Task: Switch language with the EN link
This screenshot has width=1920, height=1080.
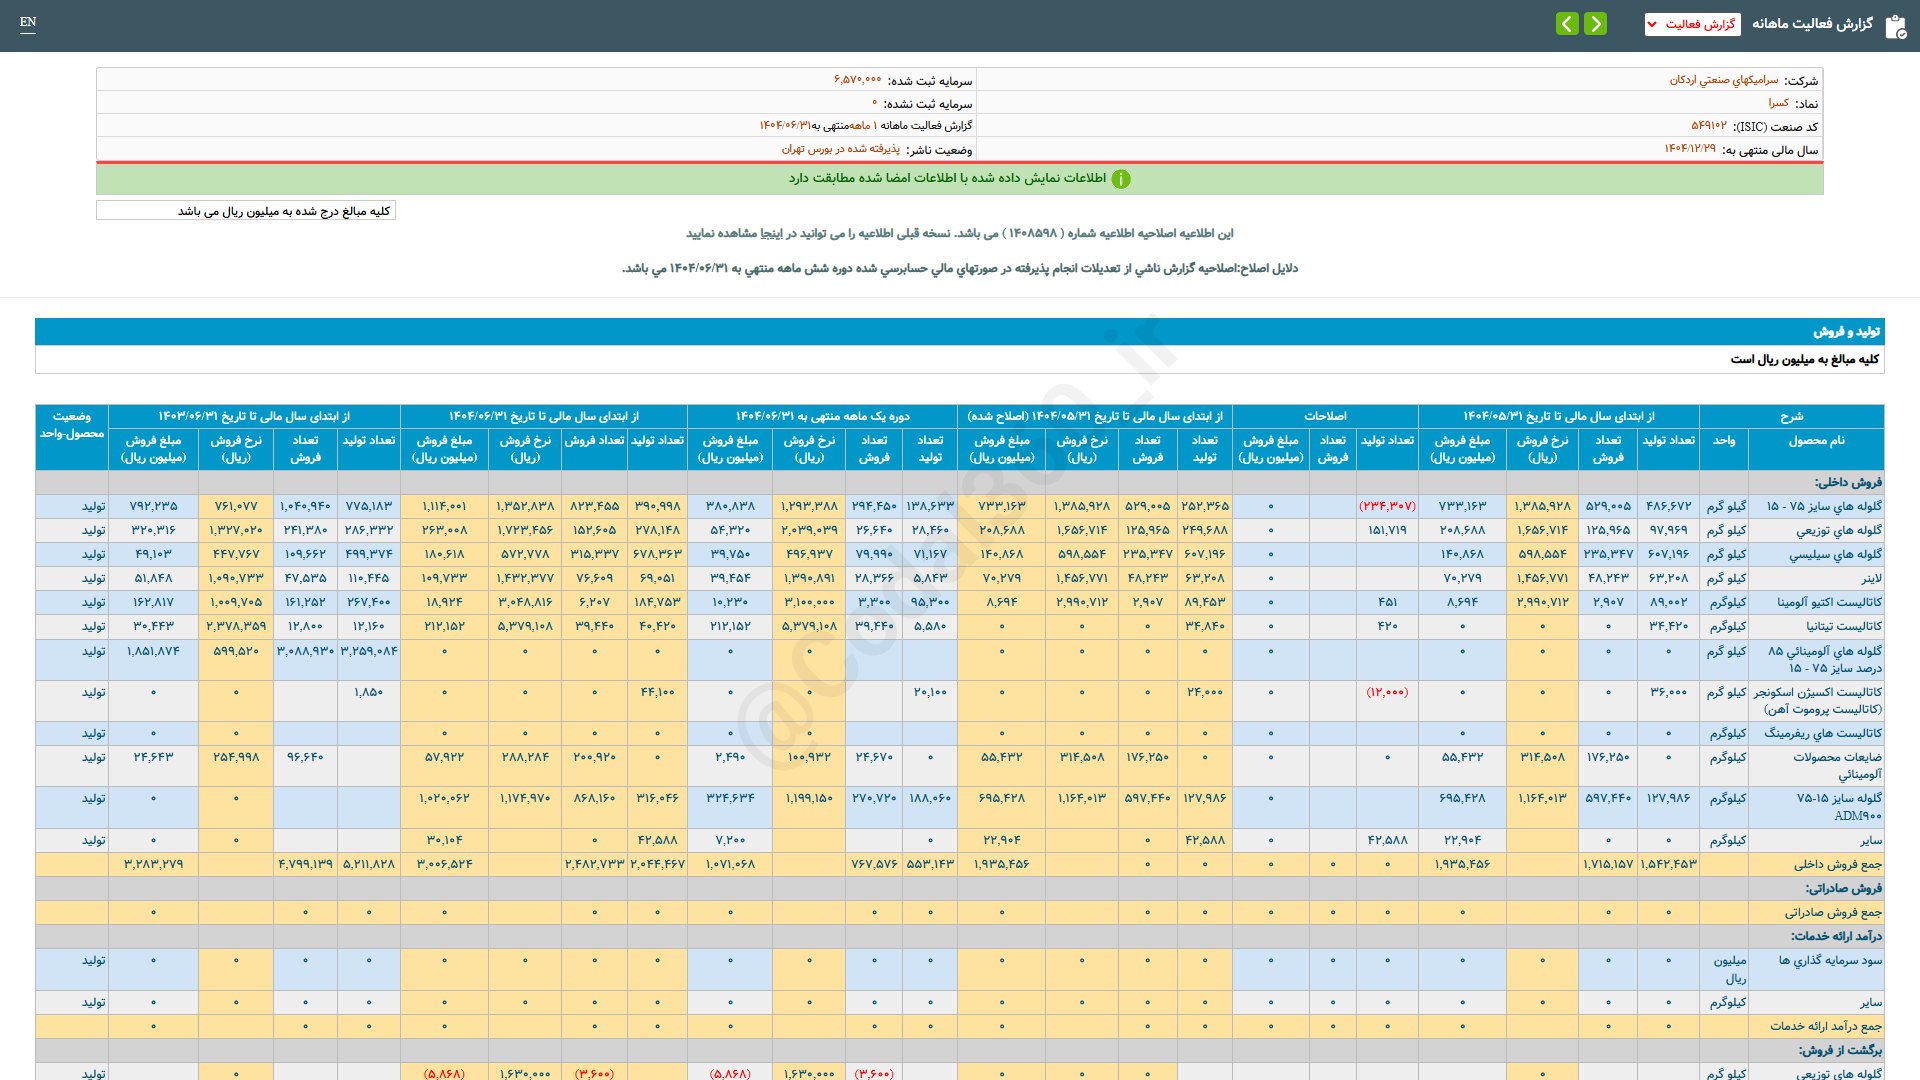Action: coord(28,22)
